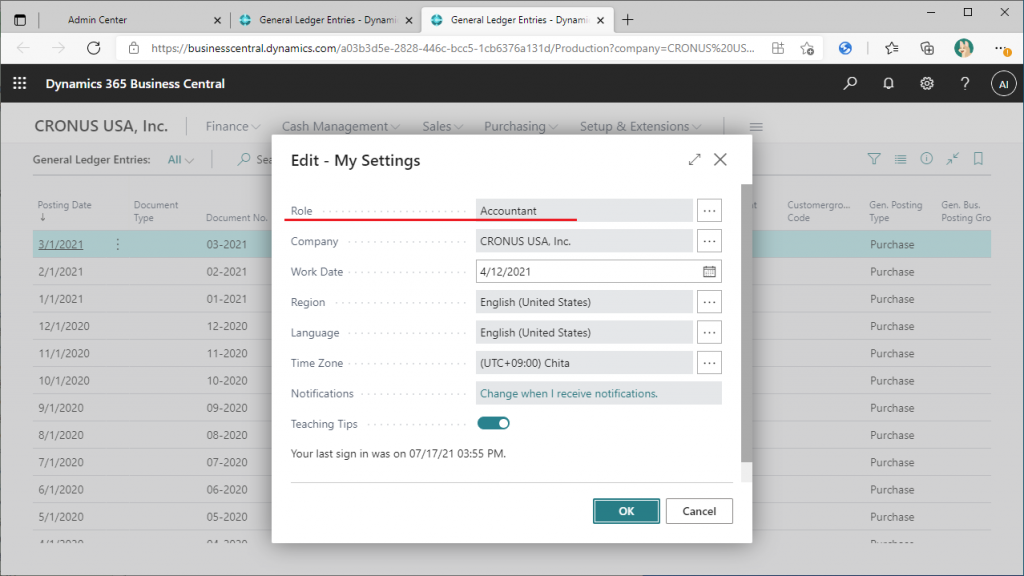Expand the Cash Management menu
This screenshot has width=1024, height=576.
click(x=341, y=126)
